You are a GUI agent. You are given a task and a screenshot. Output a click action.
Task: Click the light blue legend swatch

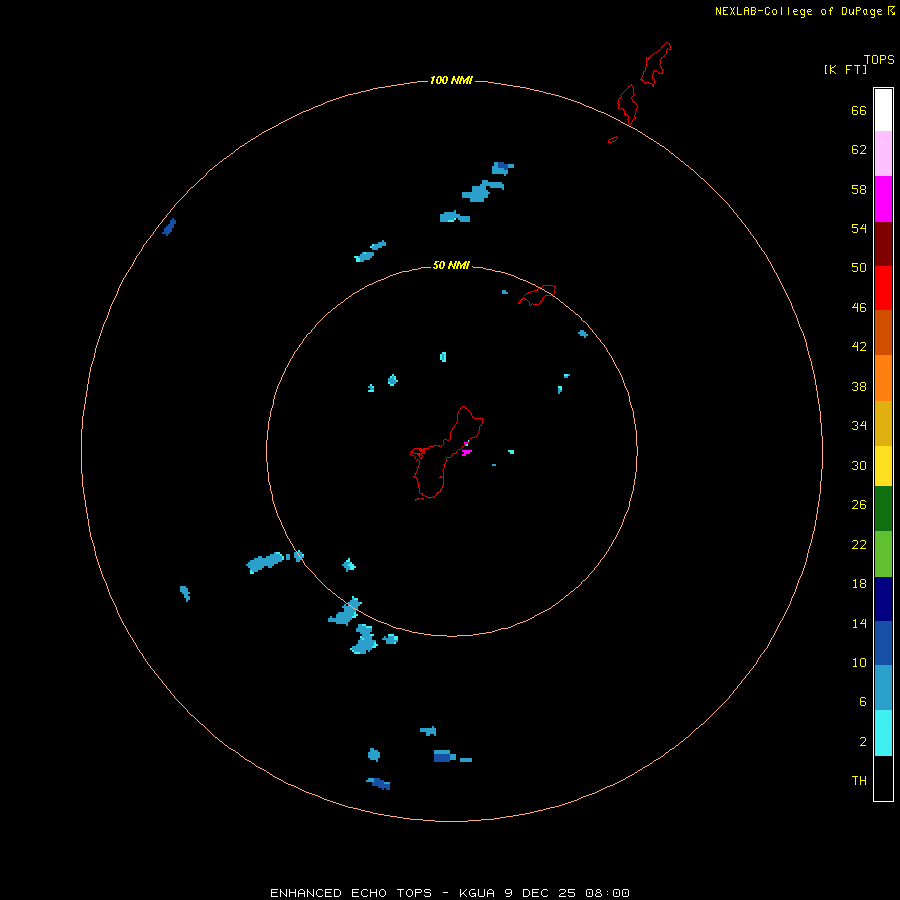(883, 687)
